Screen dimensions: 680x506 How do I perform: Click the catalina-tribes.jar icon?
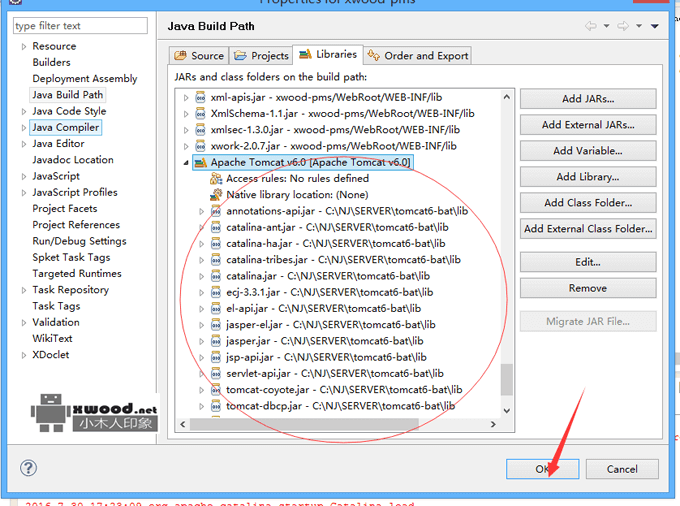216,260
